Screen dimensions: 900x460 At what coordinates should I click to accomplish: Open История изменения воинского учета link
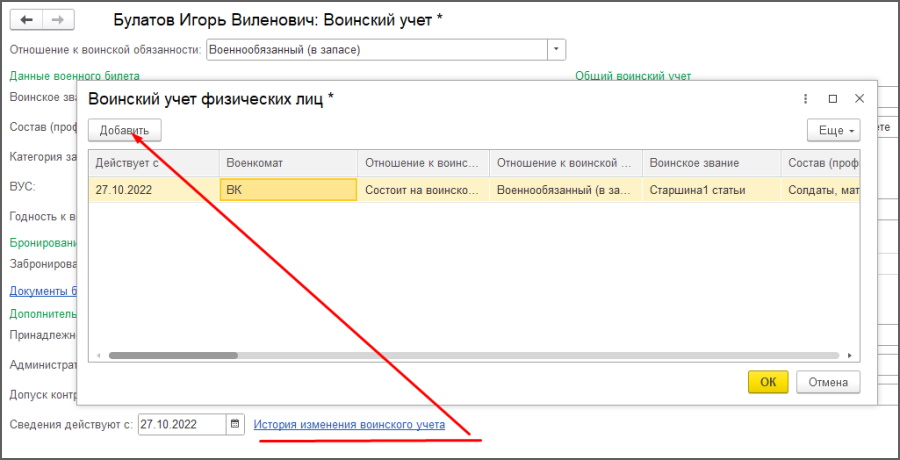[x=349, y=425]
